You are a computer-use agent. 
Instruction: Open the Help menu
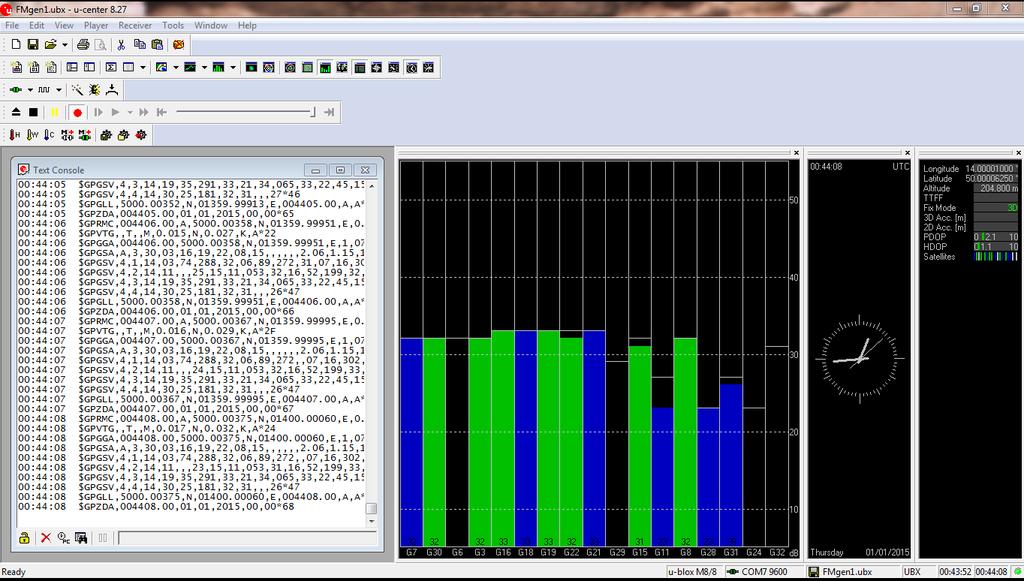pyautogui.click(x=247, y=25)
